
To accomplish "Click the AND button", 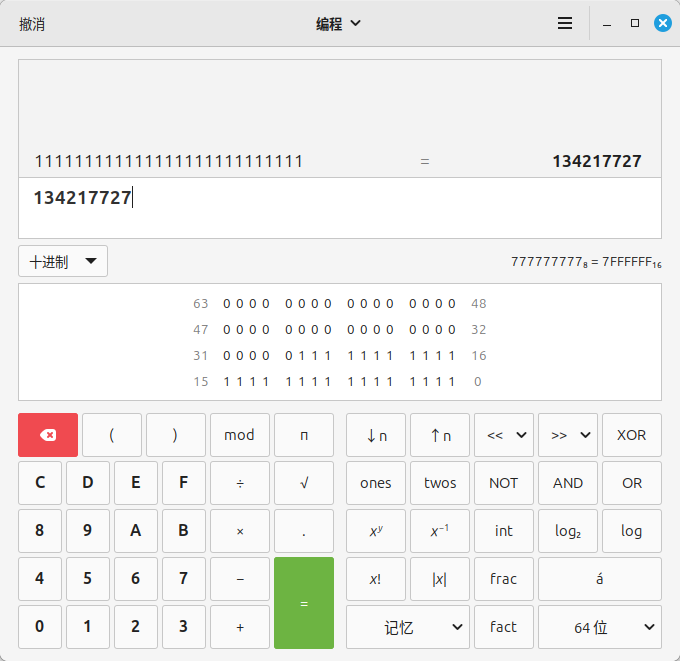I will (x=568, y=483).
